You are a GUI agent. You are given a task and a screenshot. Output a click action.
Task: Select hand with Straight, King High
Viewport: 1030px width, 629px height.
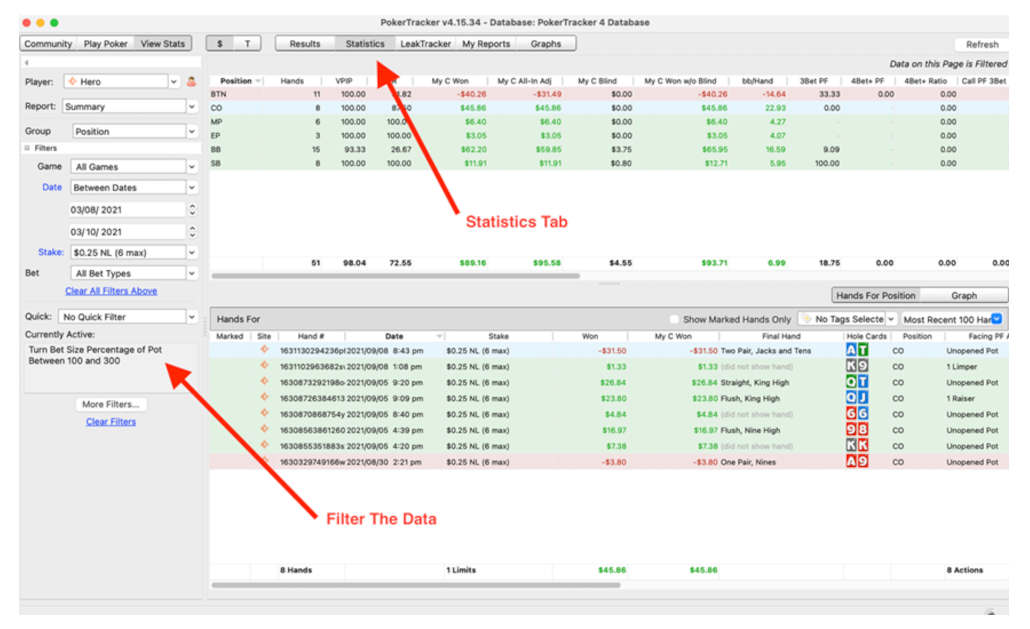pos(608,382)
